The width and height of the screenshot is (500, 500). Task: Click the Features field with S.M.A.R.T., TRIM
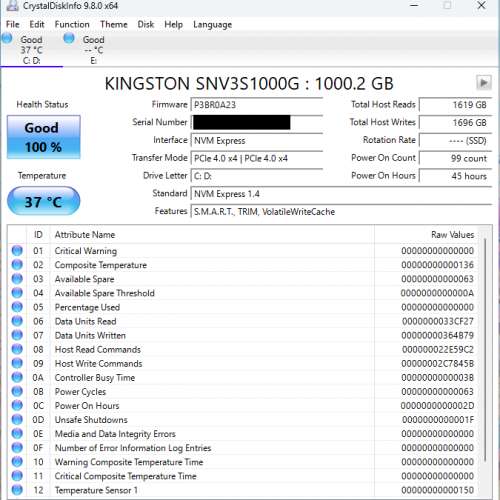click(341, 211)
